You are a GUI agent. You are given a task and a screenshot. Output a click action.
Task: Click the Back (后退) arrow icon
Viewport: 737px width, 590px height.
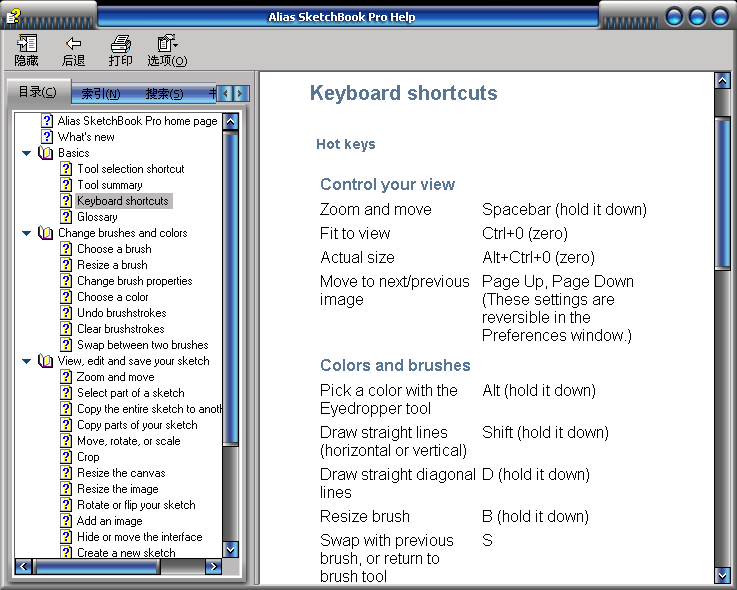pos(73,43)
